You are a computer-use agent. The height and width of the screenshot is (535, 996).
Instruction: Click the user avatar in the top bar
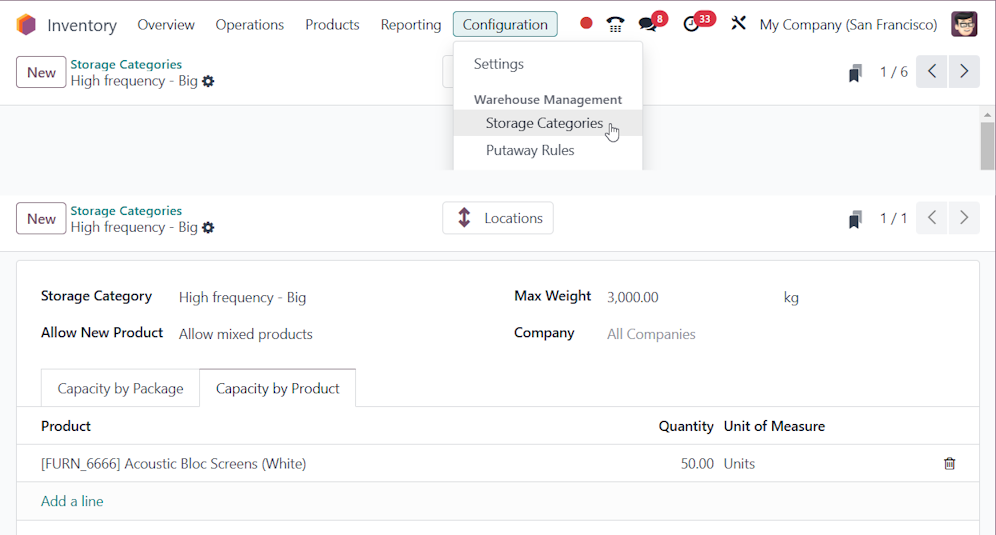point(964,24)
